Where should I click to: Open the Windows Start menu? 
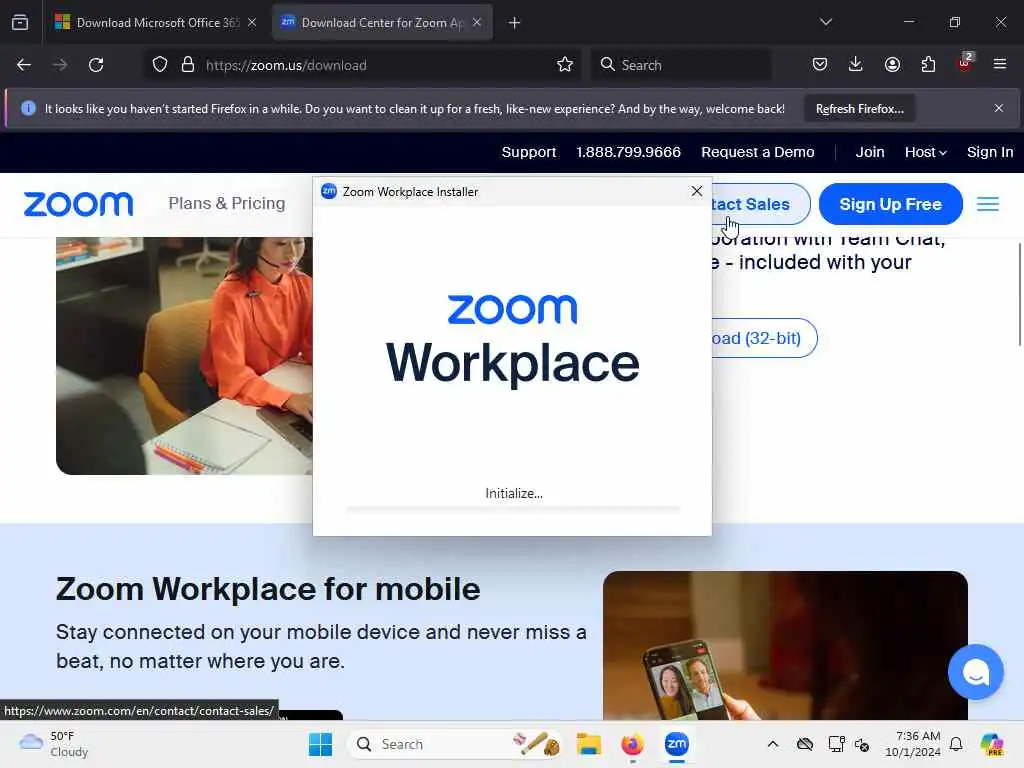click(x=320, y=744)
